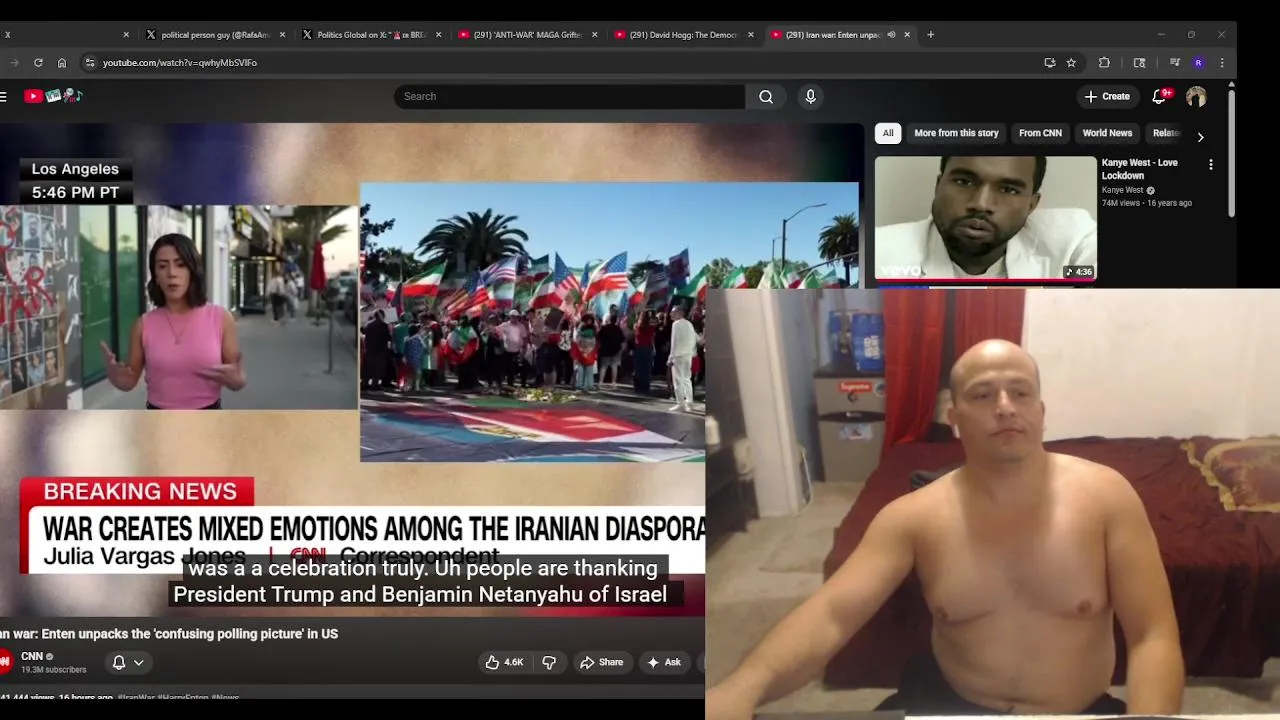
Task: Open CNN channel name link
Action: click(32, 656)
